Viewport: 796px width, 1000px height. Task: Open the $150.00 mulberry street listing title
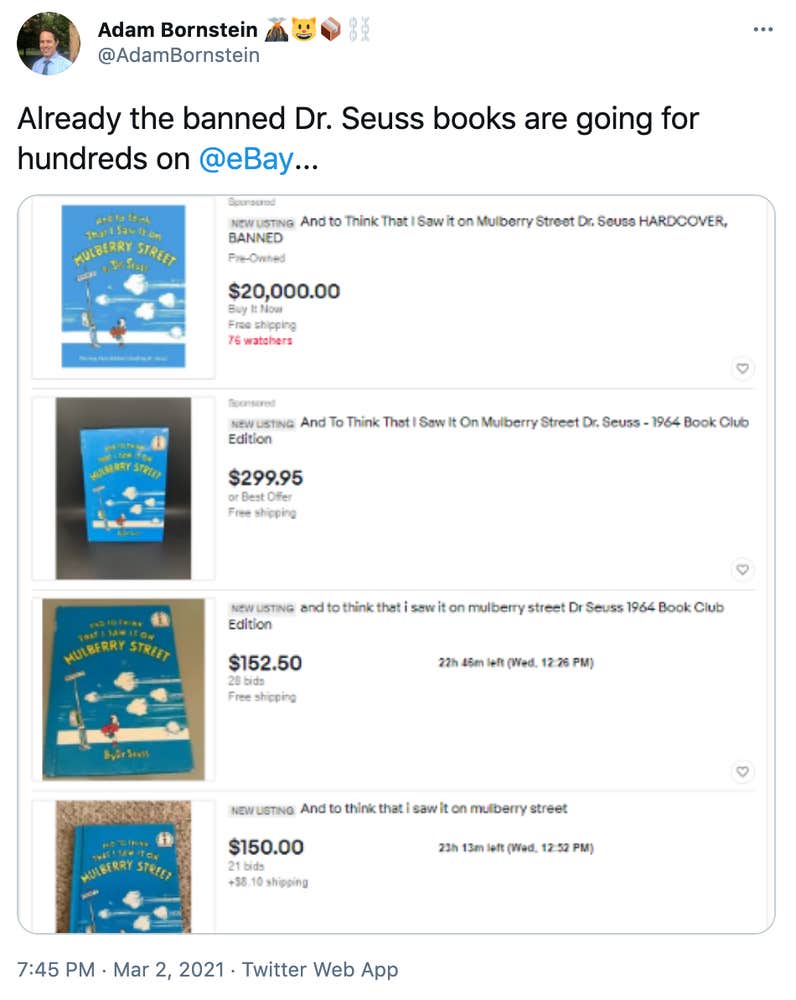433,808
